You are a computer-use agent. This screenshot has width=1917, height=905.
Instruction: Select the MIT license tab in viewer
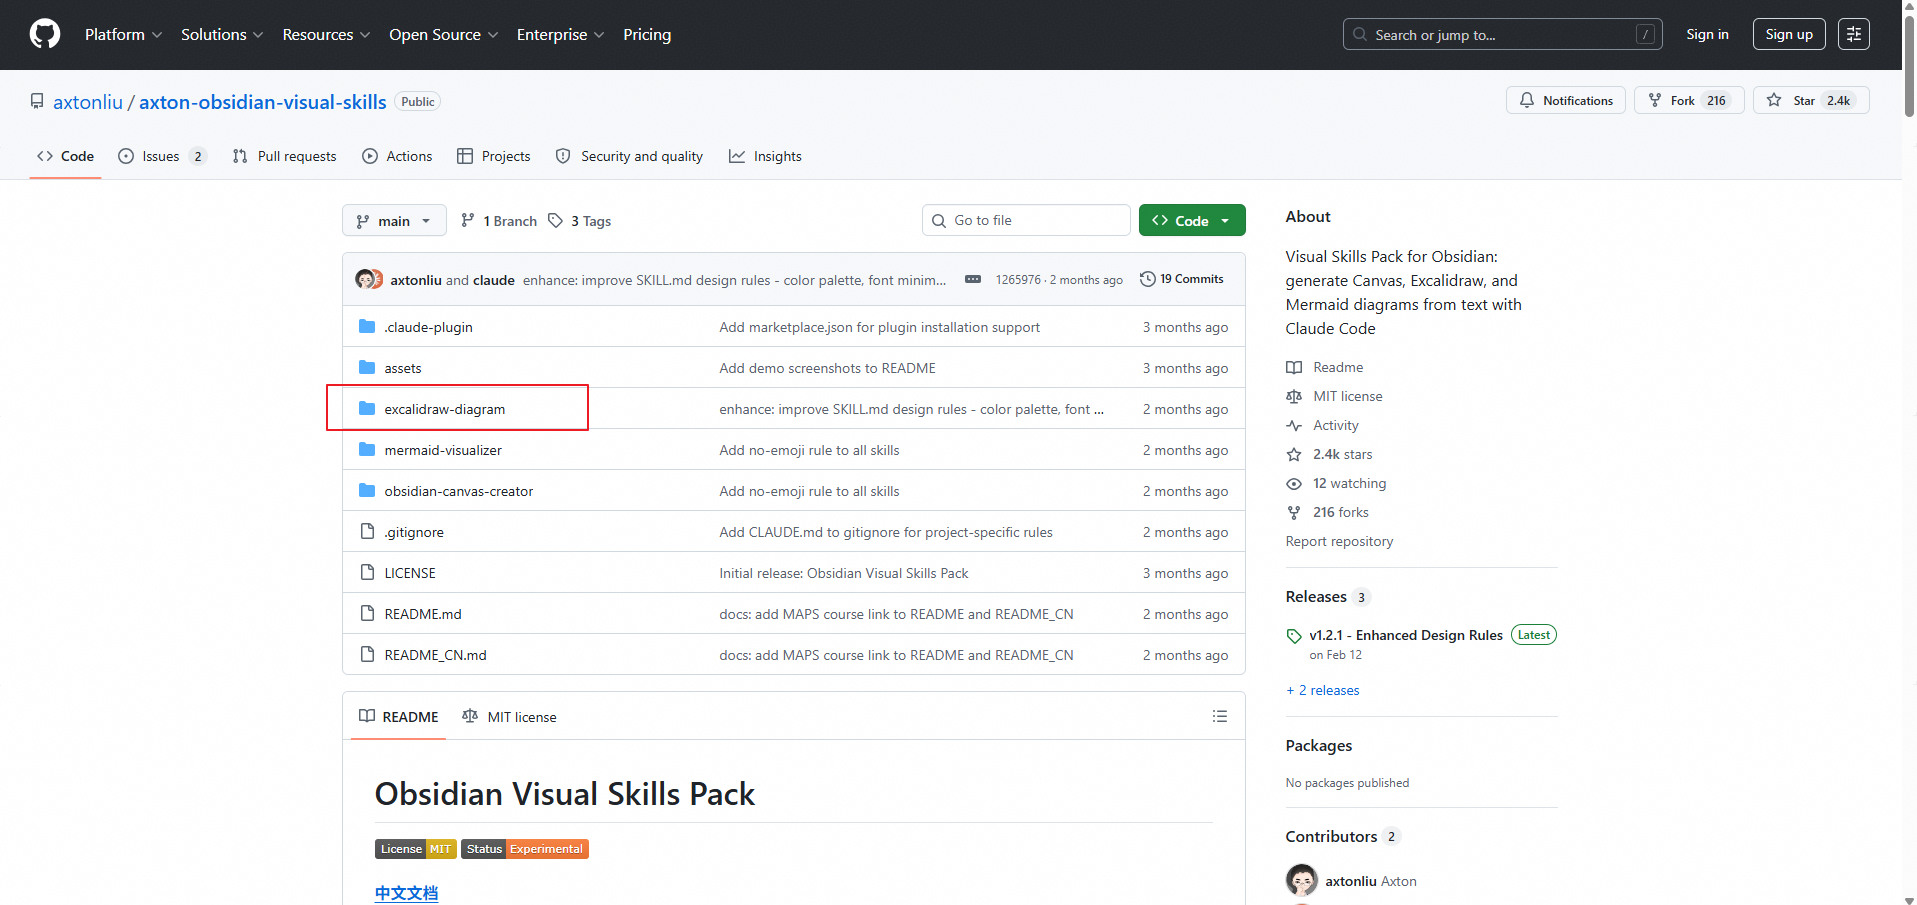click(510, 717)
